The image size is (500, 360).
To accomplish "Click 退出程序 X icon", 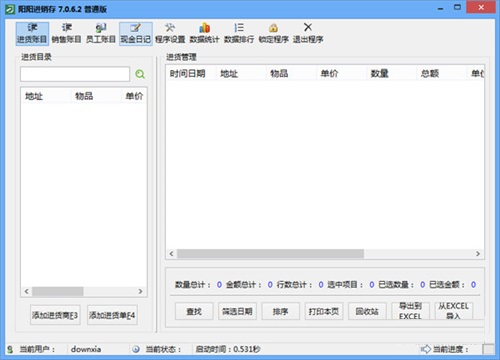I will (x=308, y=33).
